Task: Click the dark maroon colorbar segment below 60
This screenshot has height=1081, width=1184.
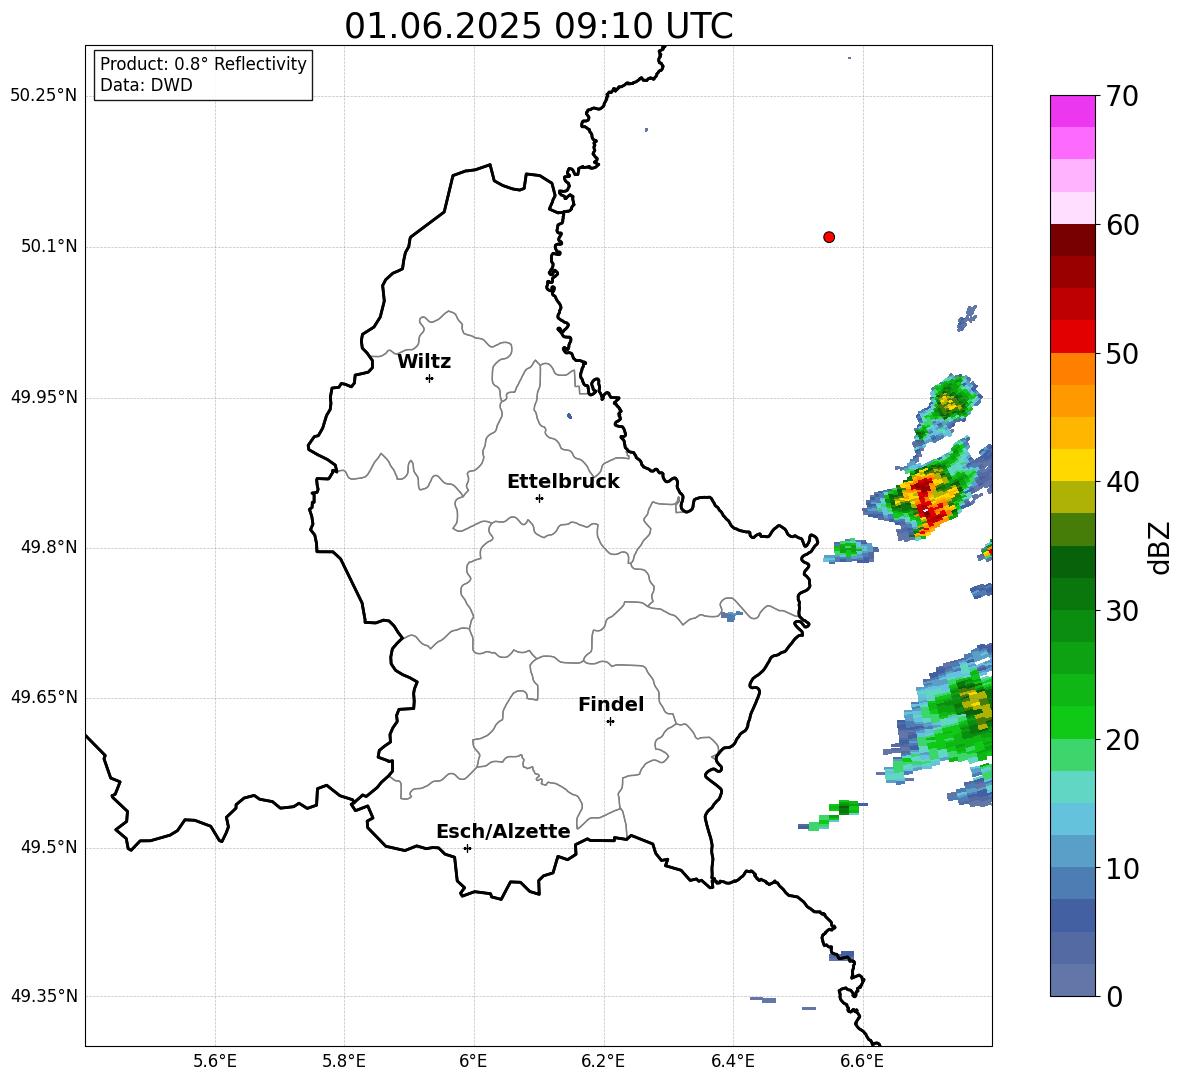Action: (1073, 240)
